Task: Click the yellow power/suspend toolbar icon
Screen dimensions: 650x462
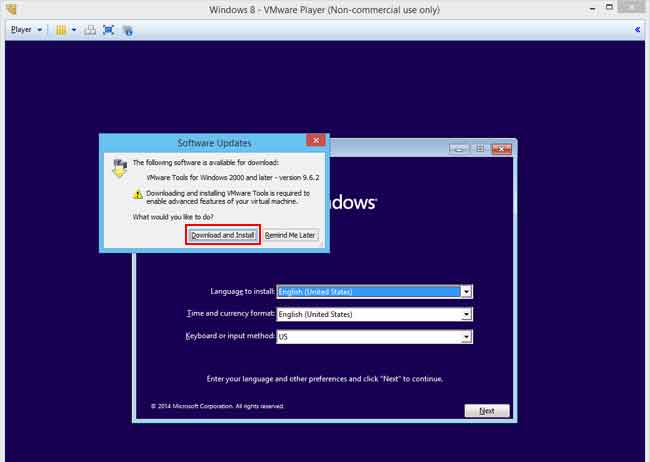Action: (60, 30)
